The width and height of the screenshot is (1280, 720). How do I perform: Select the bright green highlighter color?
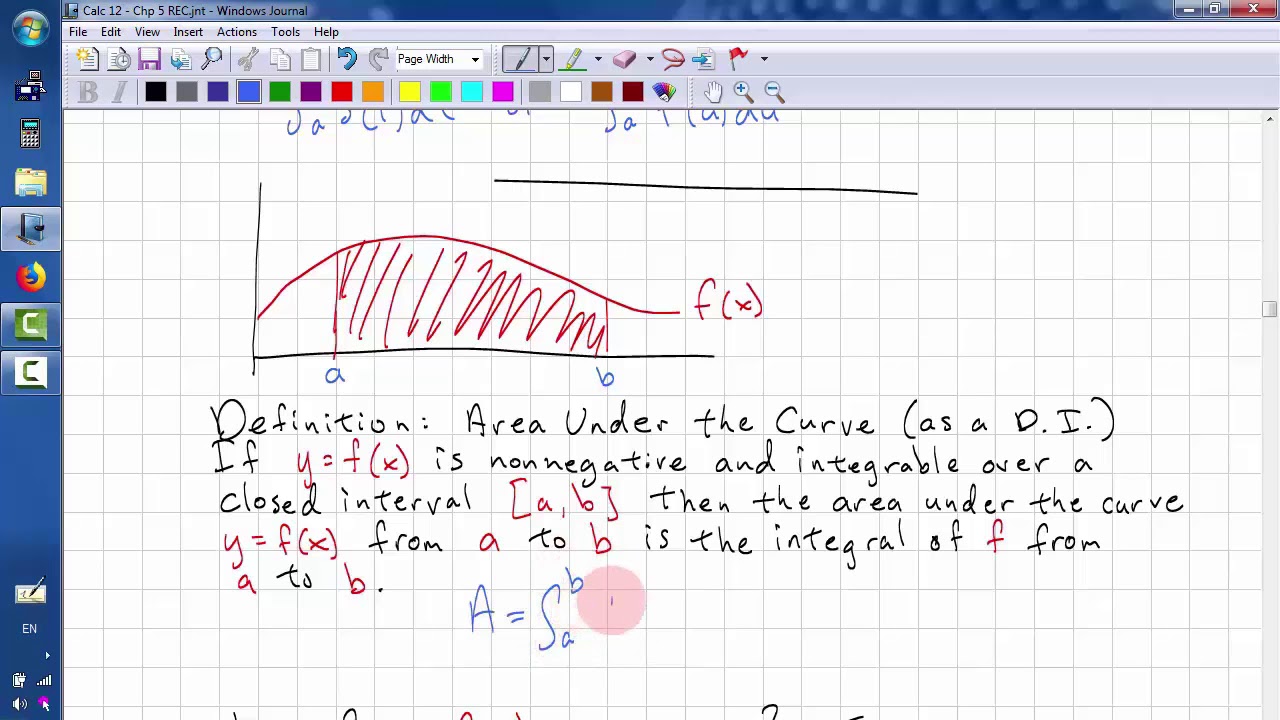tap(441, 92)
